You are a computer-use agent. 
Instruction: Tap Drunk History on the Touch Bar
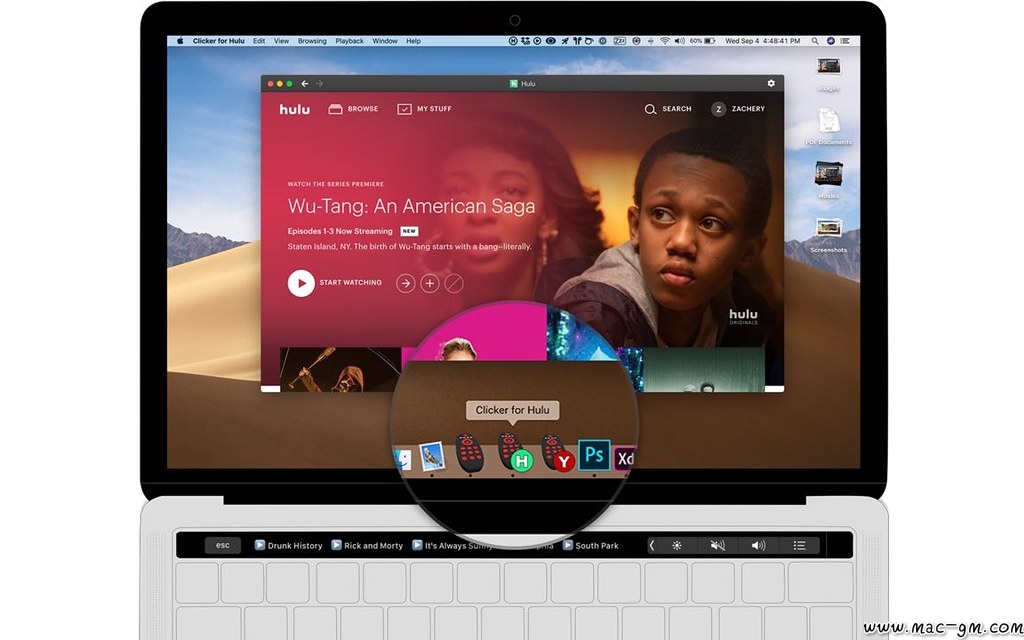[x=289, y=545]
